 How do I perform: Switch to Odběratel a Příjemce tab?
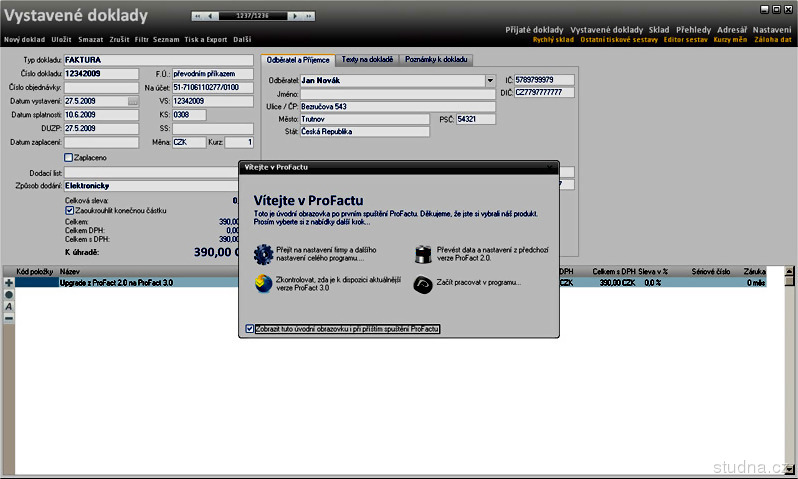298,60
